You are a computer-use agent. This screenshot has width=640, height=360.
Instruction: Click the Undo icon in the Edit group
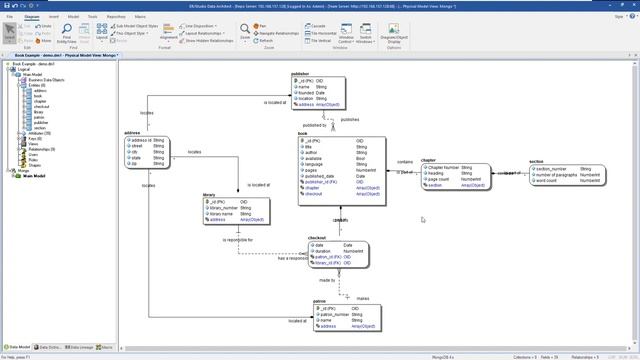(38, 26)
